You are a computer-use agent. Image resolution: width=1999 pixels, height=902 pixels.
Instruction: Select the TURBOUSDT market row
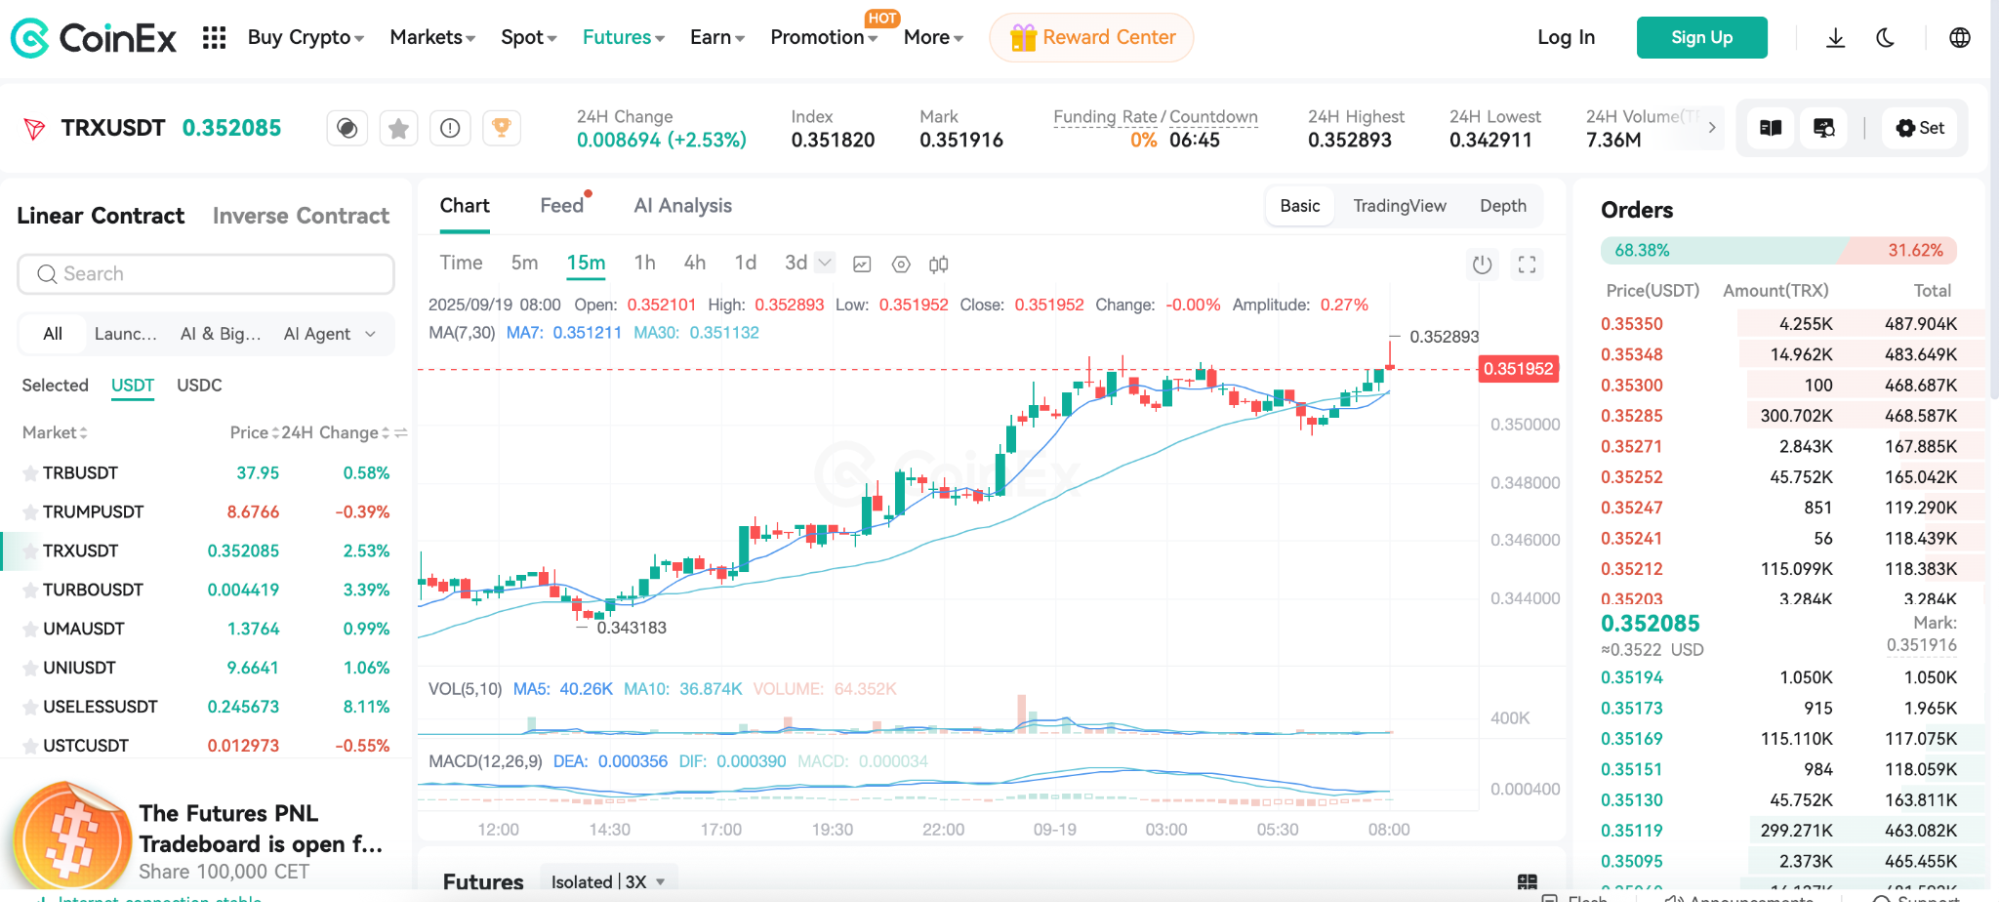pyautogui.click(x=206, y=590)
